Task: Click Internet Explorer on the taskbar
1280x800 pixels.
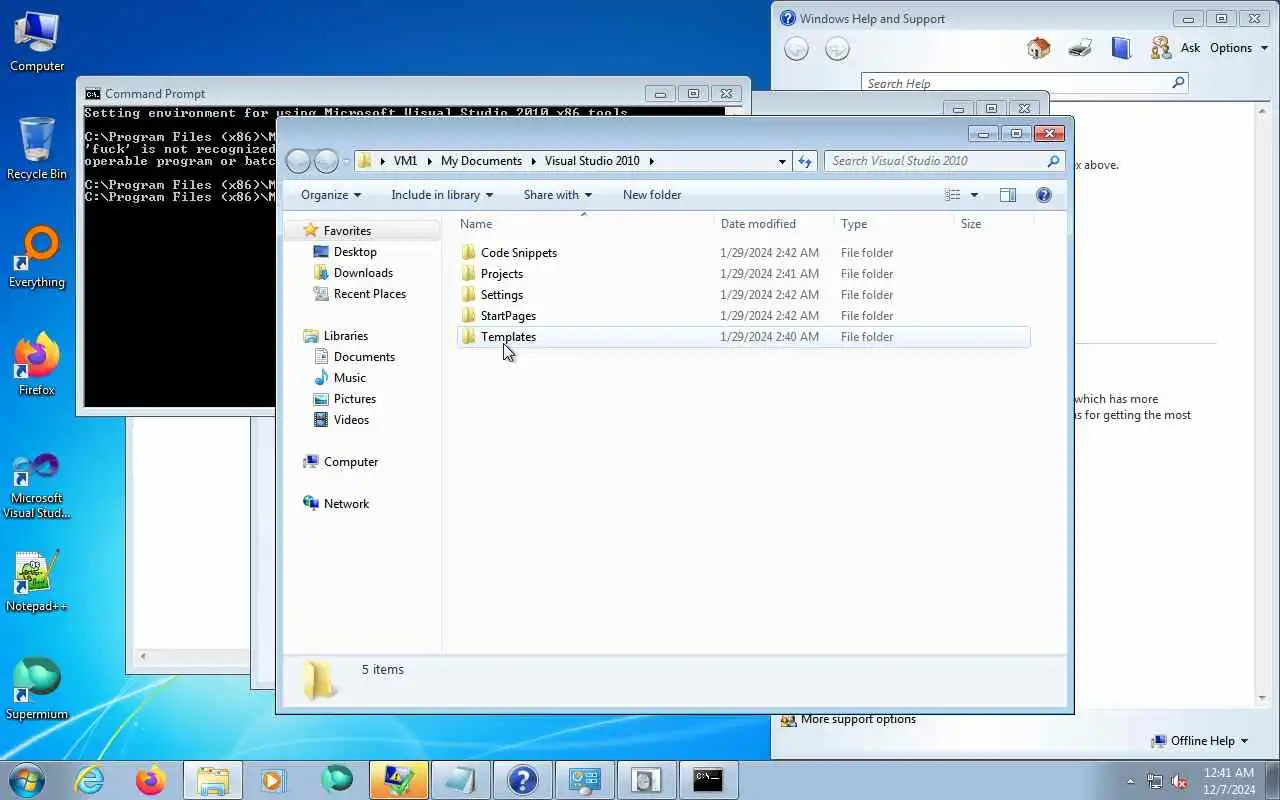Action: pyautogui.click(x=90, y=780)
